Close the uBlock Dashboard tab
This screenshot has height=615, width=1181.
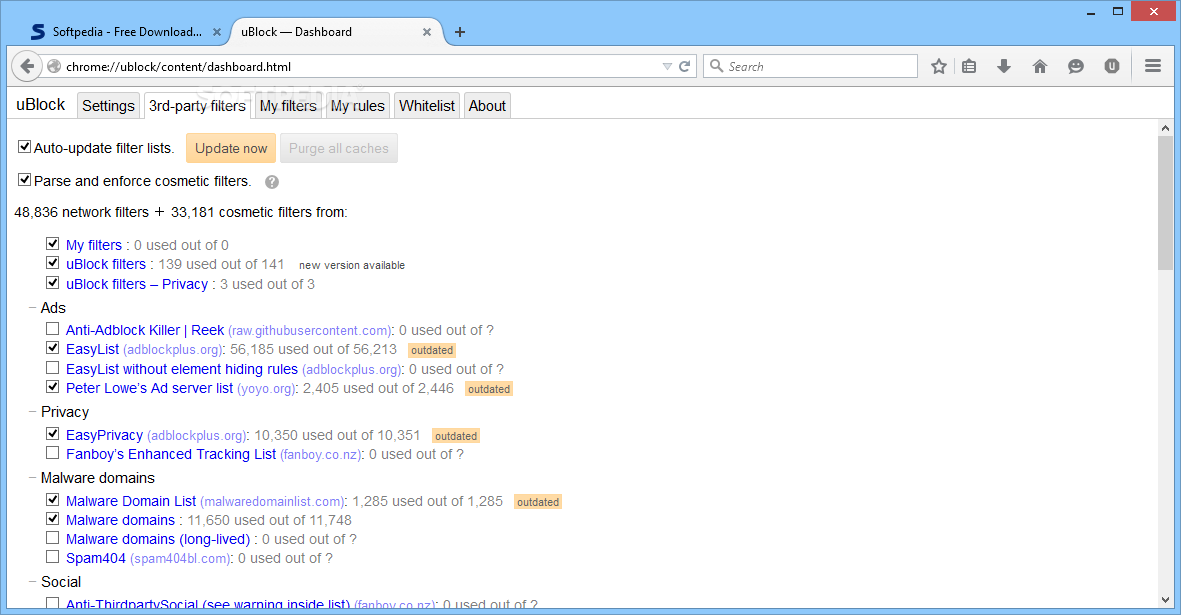tap(427, 32)
